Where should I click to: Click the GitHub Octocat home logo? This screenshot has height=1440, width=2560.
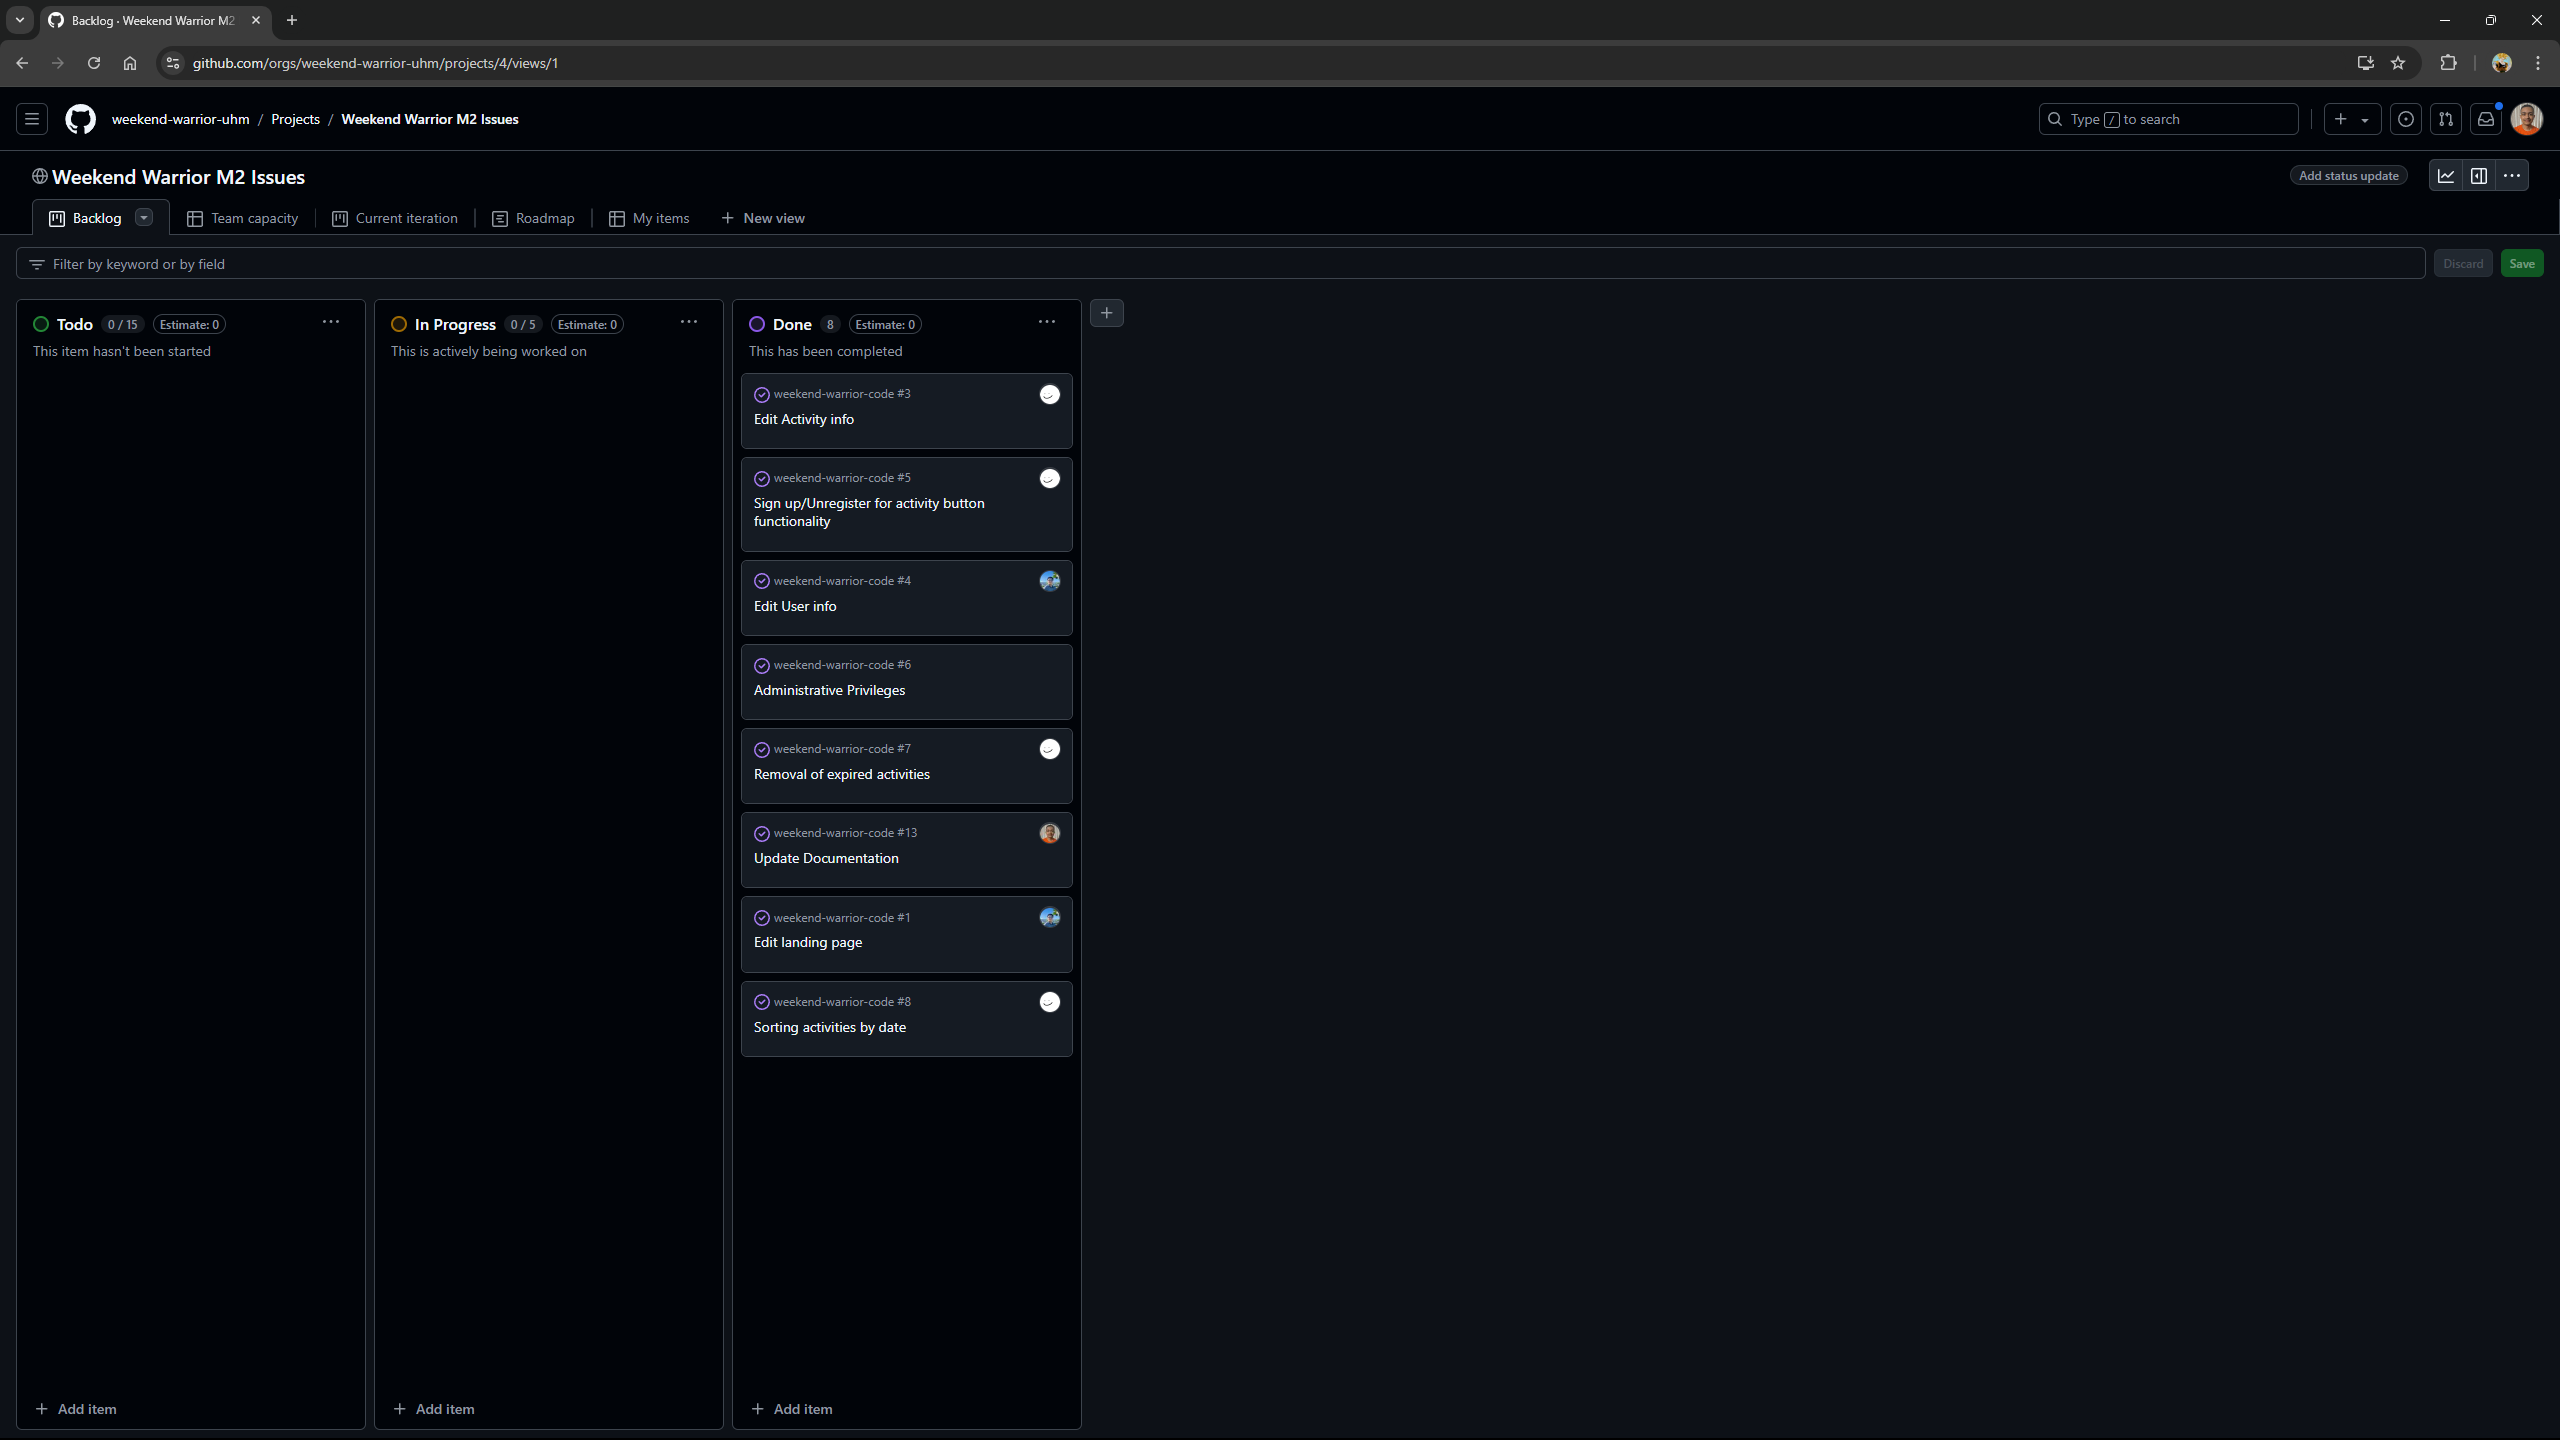(x=80, y=118)
